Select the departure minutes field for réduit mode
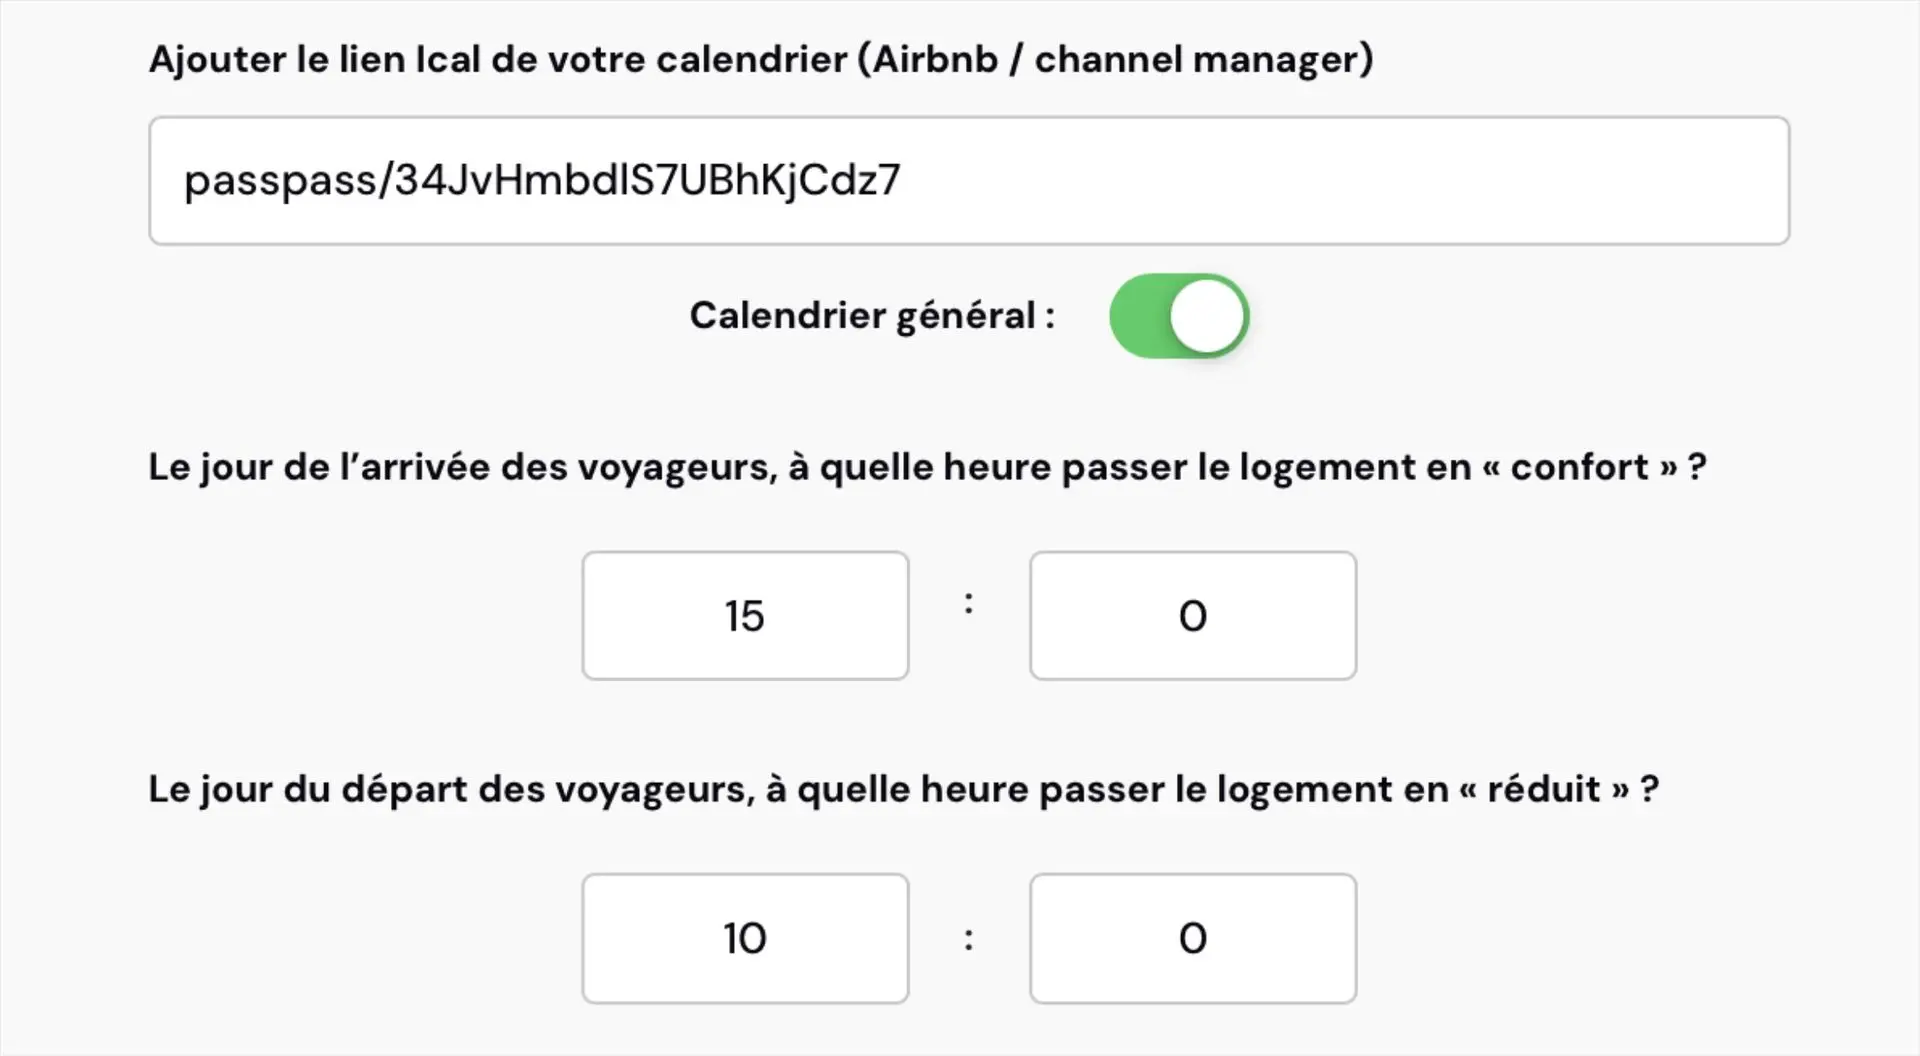1920x1056 pixels. click(x=1192, y=938)
